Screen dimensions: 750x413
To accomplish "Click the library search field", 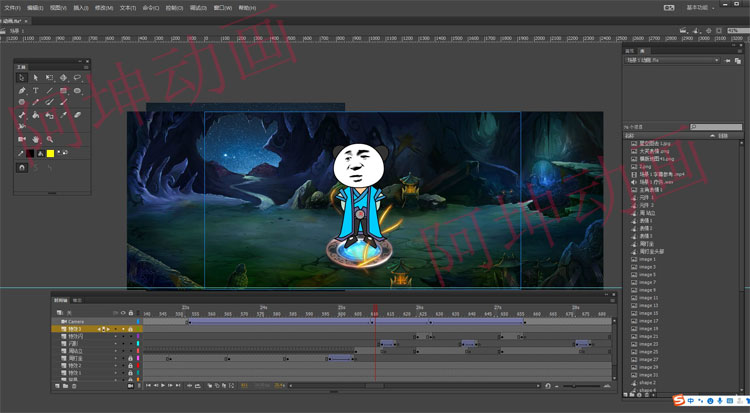I will (x=716, y=127).
